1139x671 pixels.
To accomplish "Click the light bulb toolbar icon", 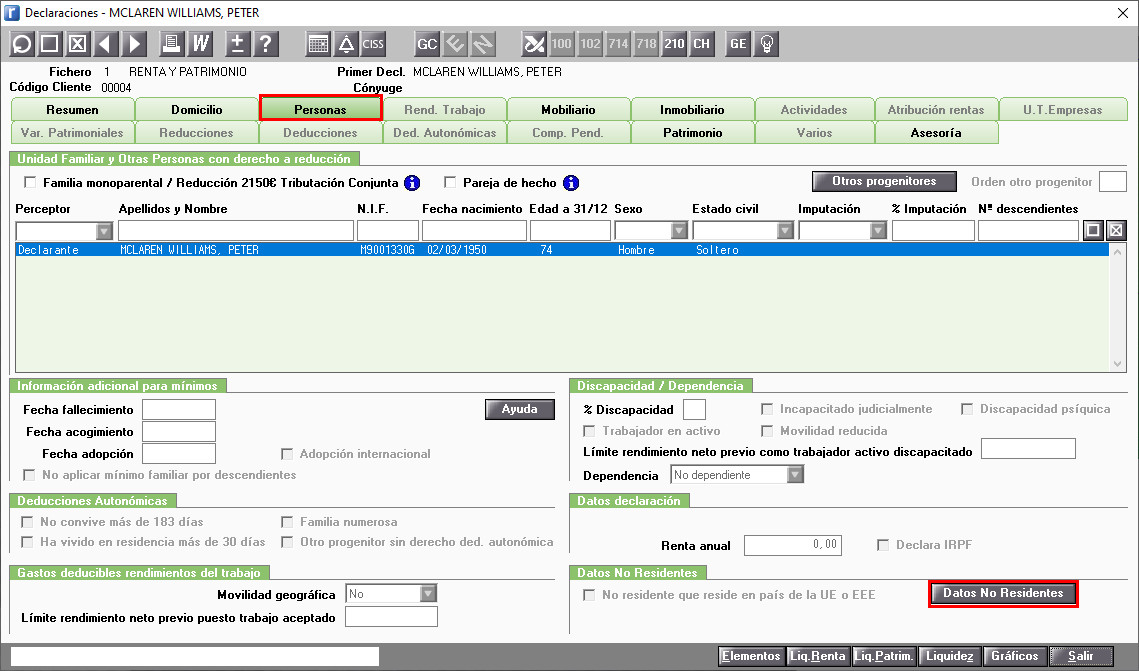I will [766, 44].
